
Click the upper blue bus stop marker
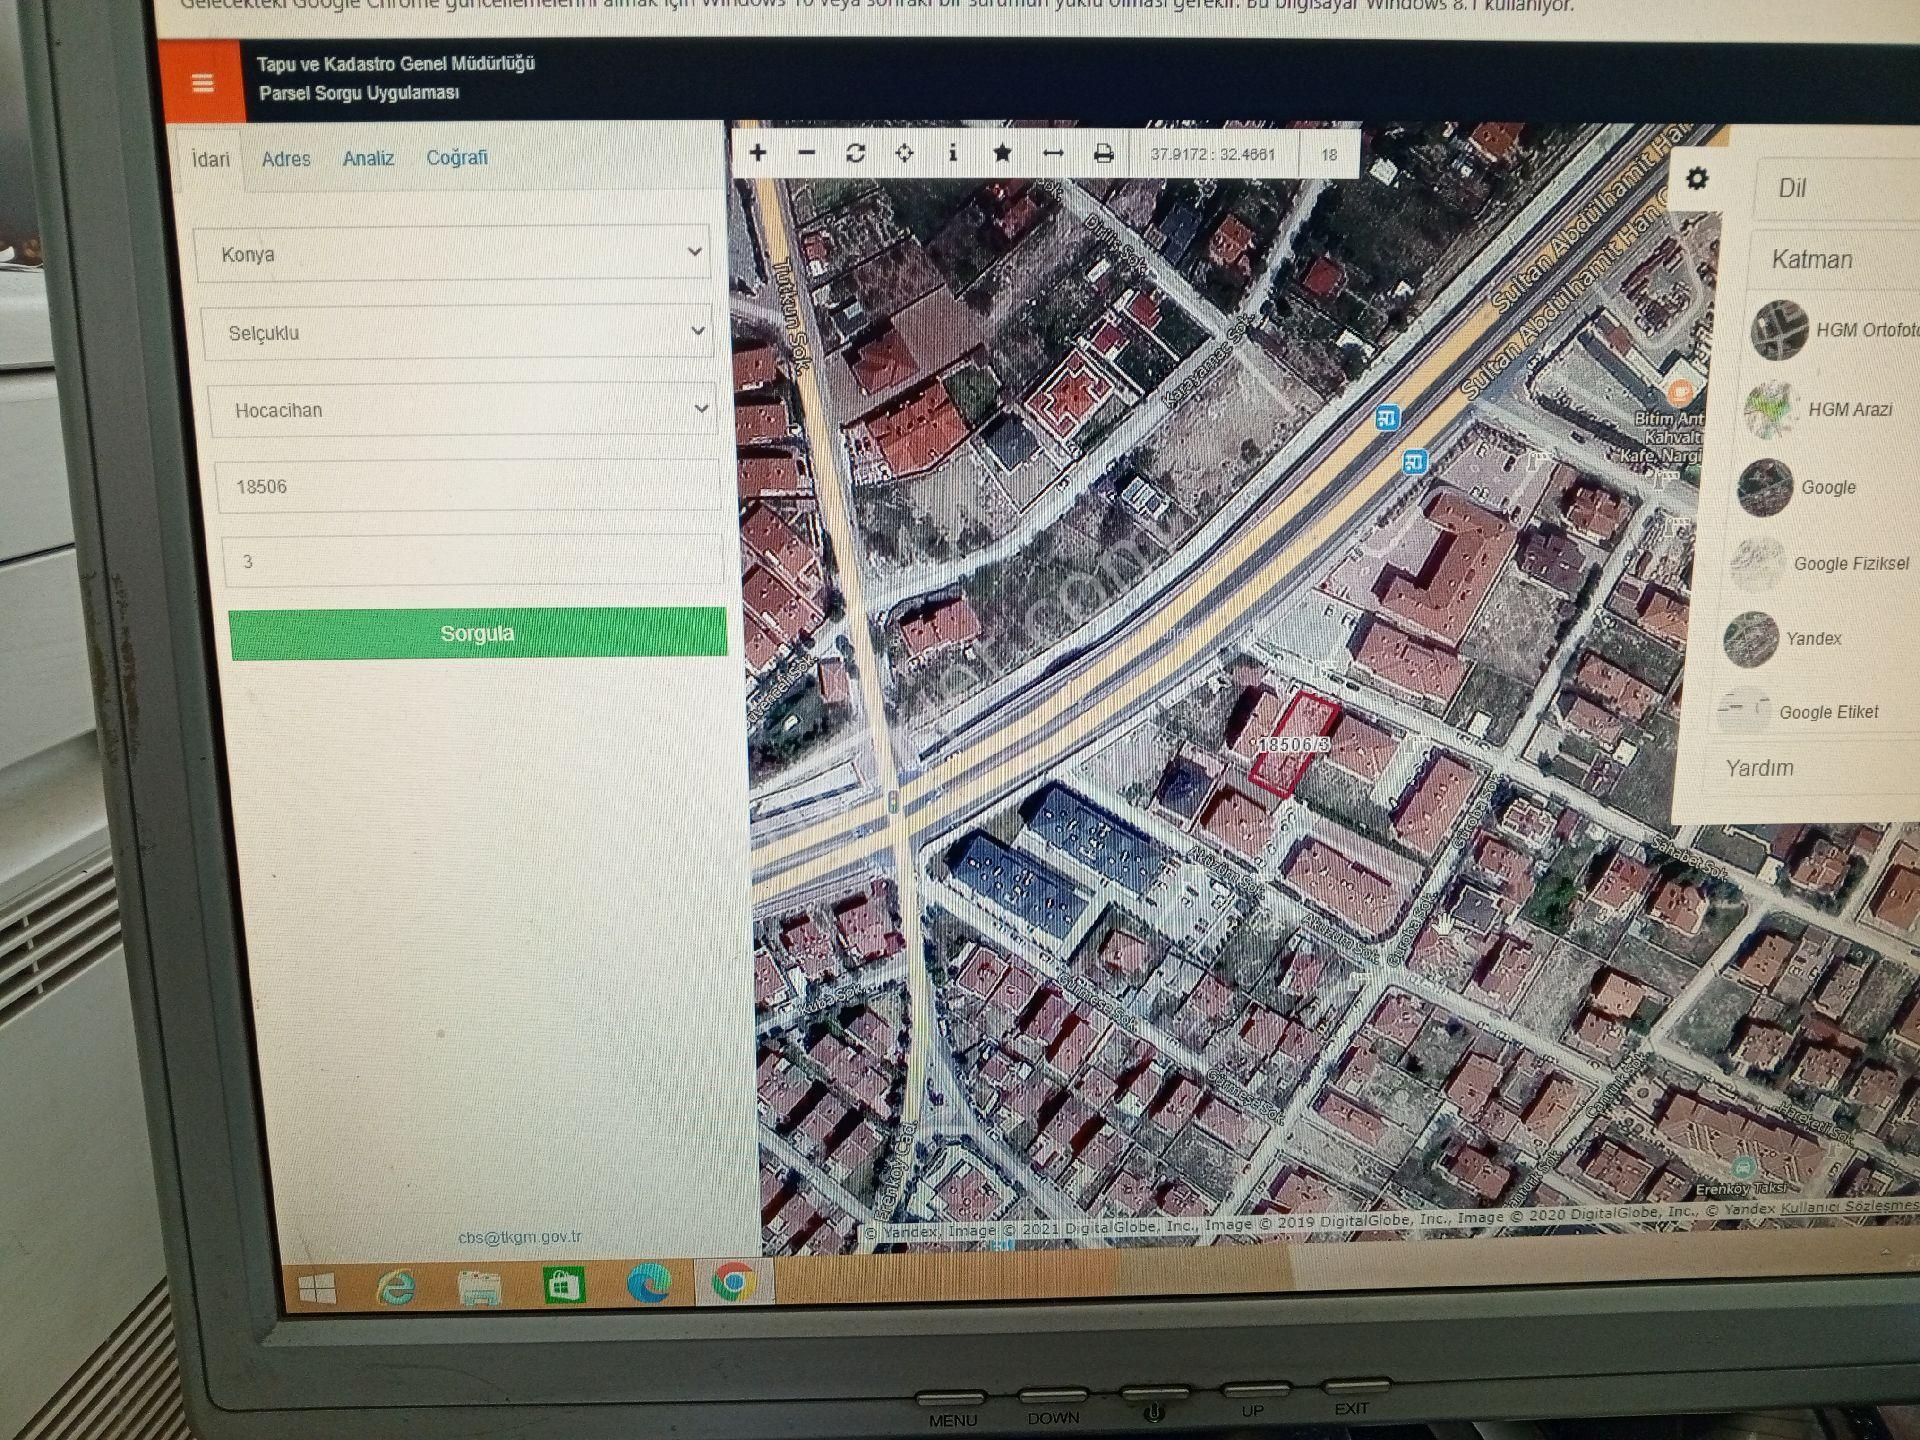1387,417
